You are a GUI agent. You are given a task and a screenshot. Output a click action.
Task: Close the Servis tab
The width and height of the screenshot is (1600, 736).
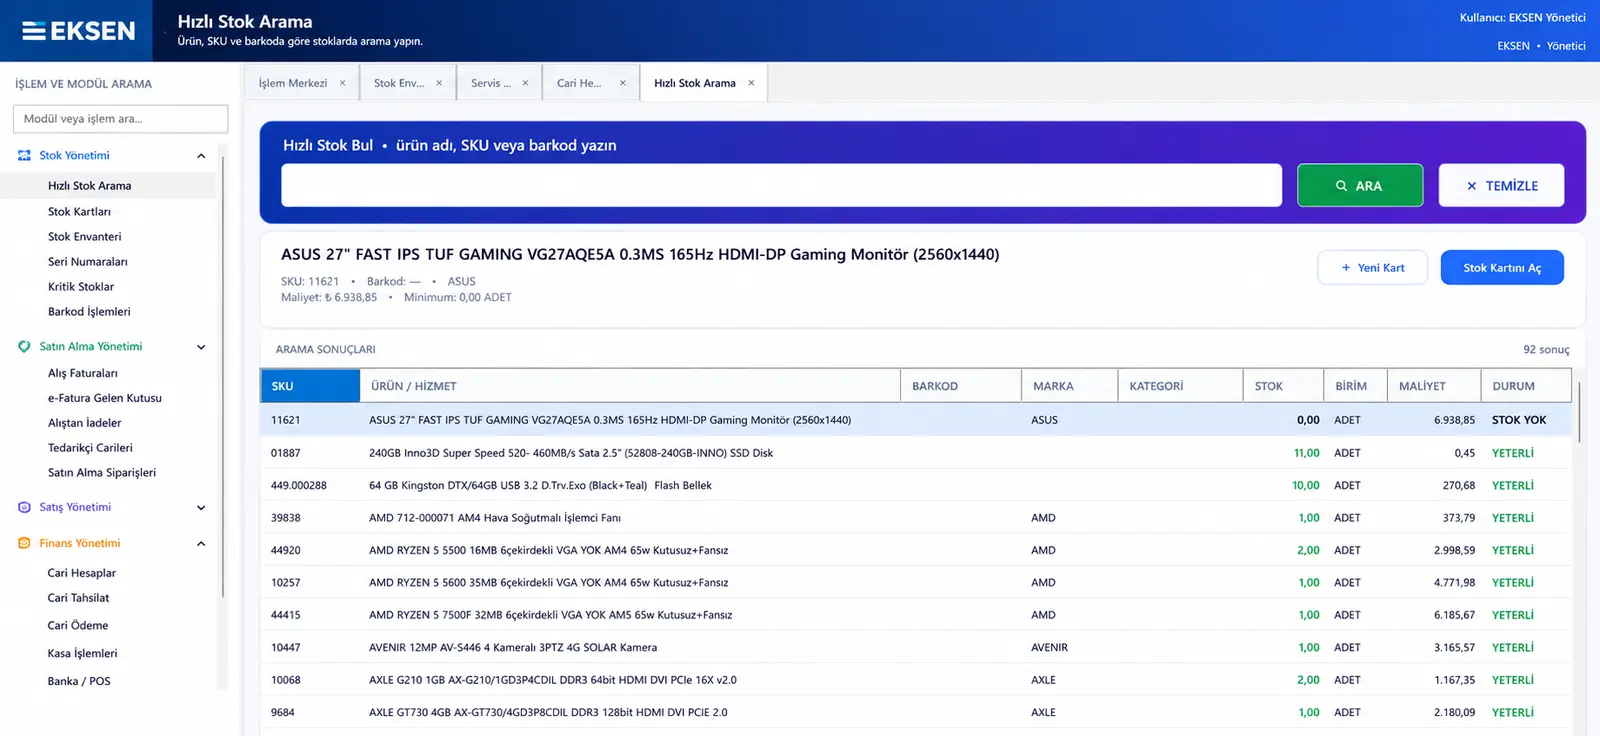pos(525,83)
